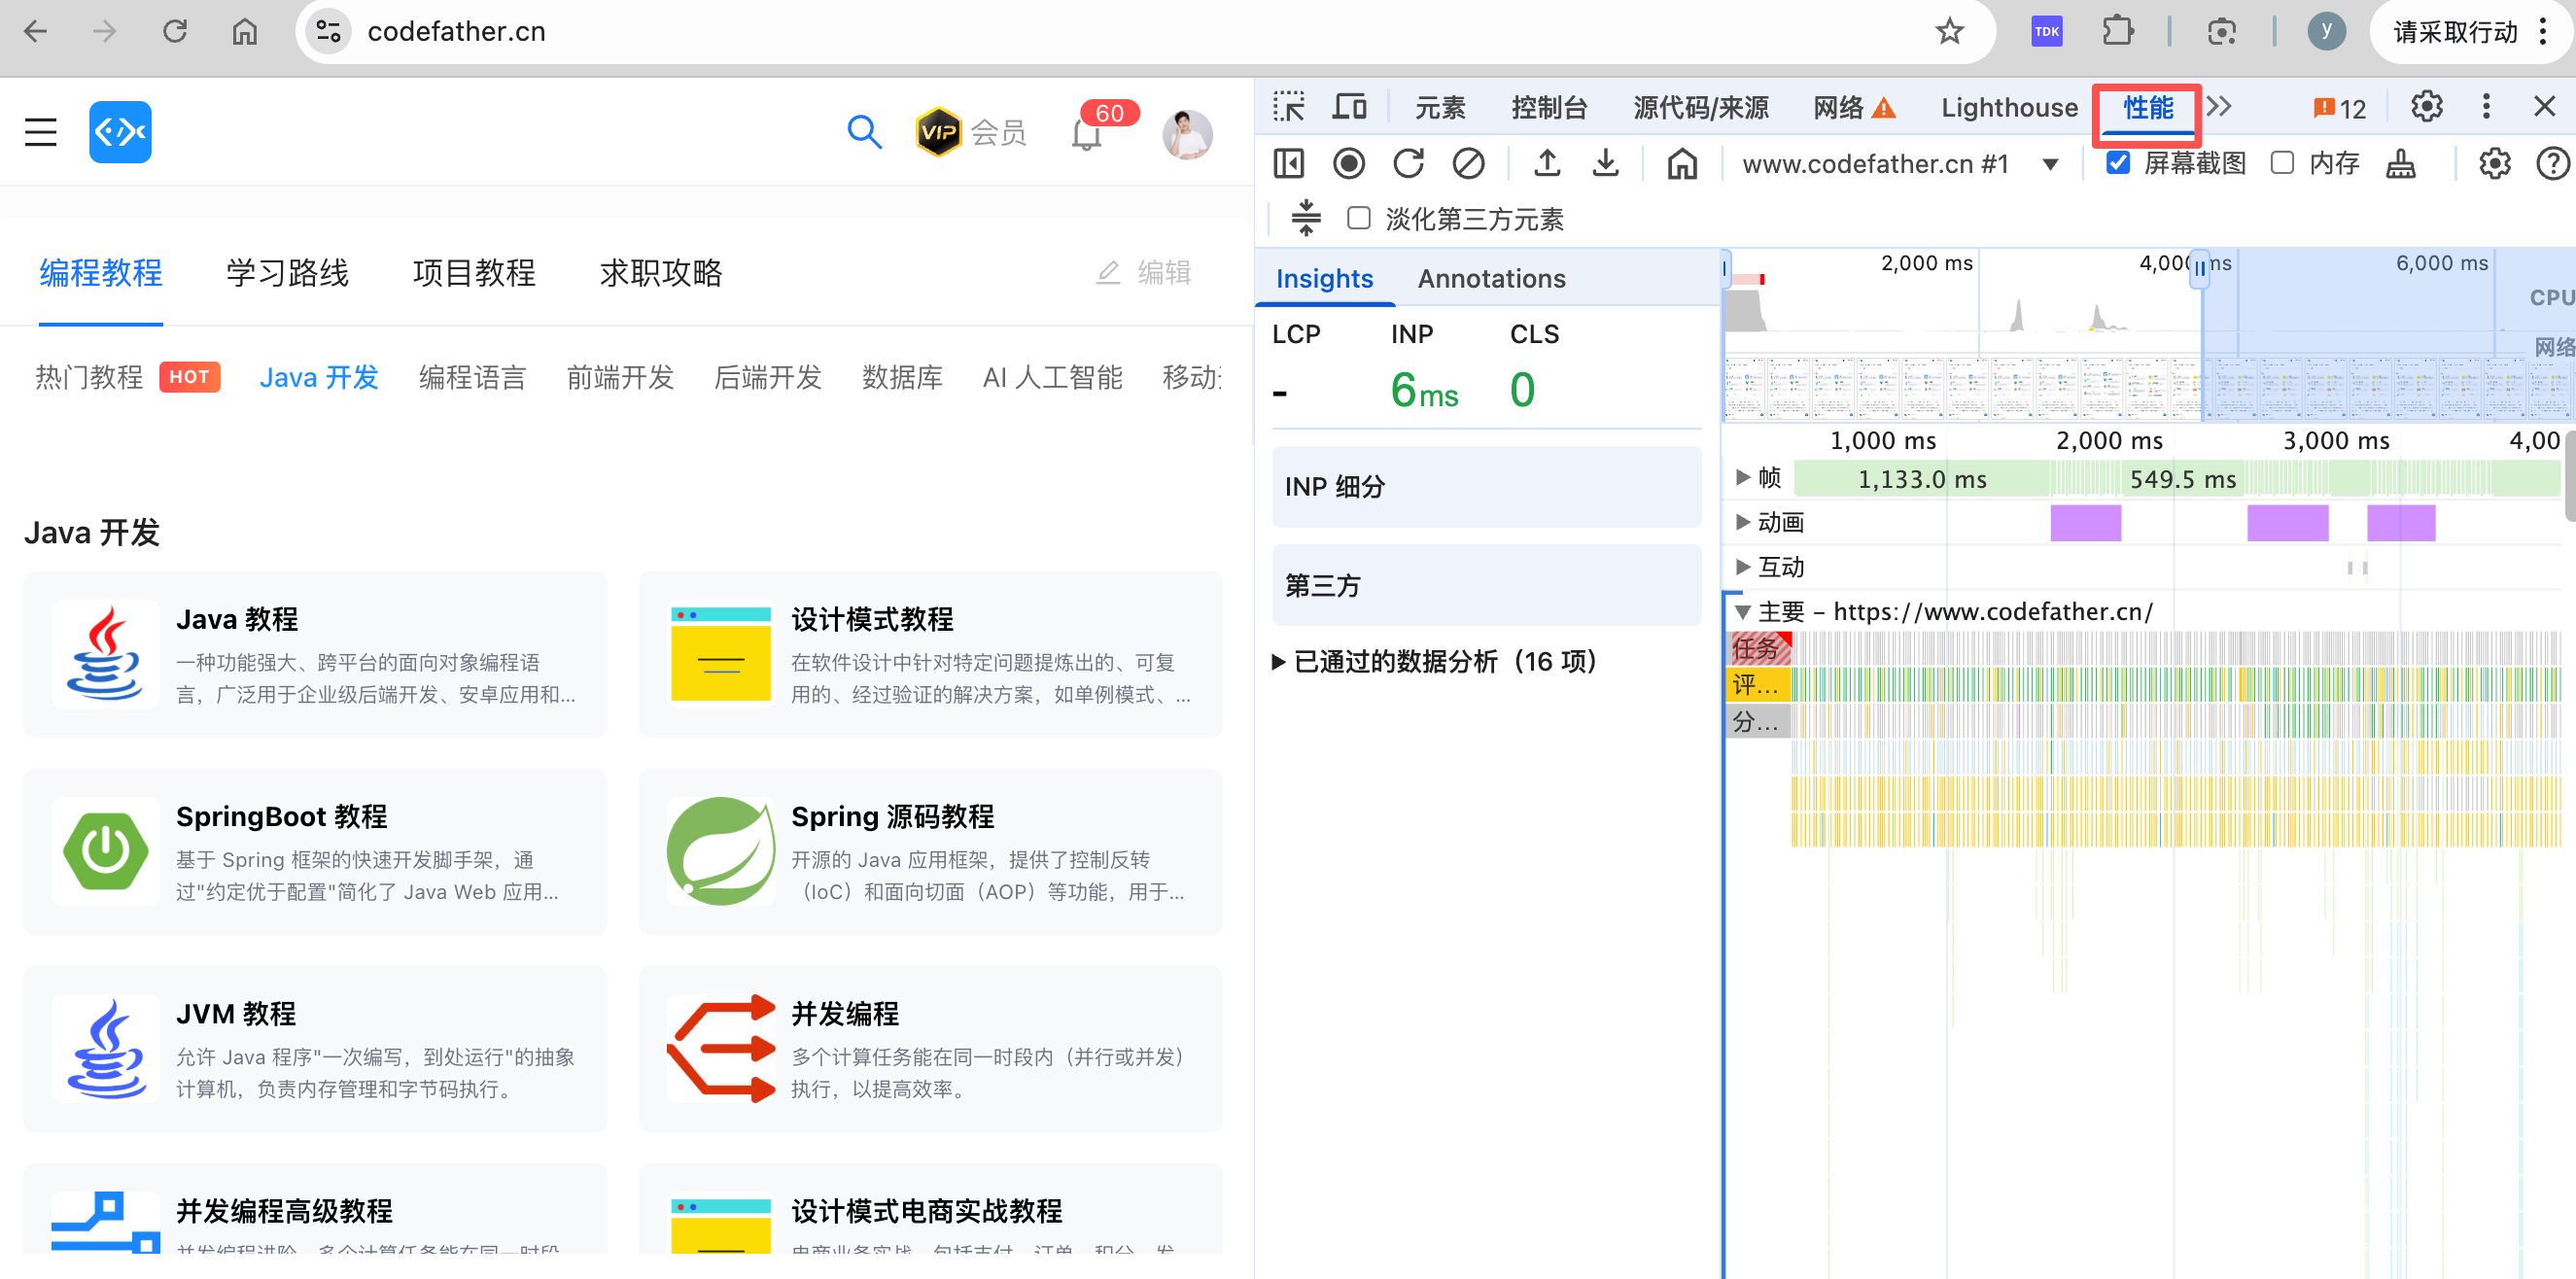Click the collect garbage broom icon
Viewport: 2576px width, 1279px height.
[2400, 163]
